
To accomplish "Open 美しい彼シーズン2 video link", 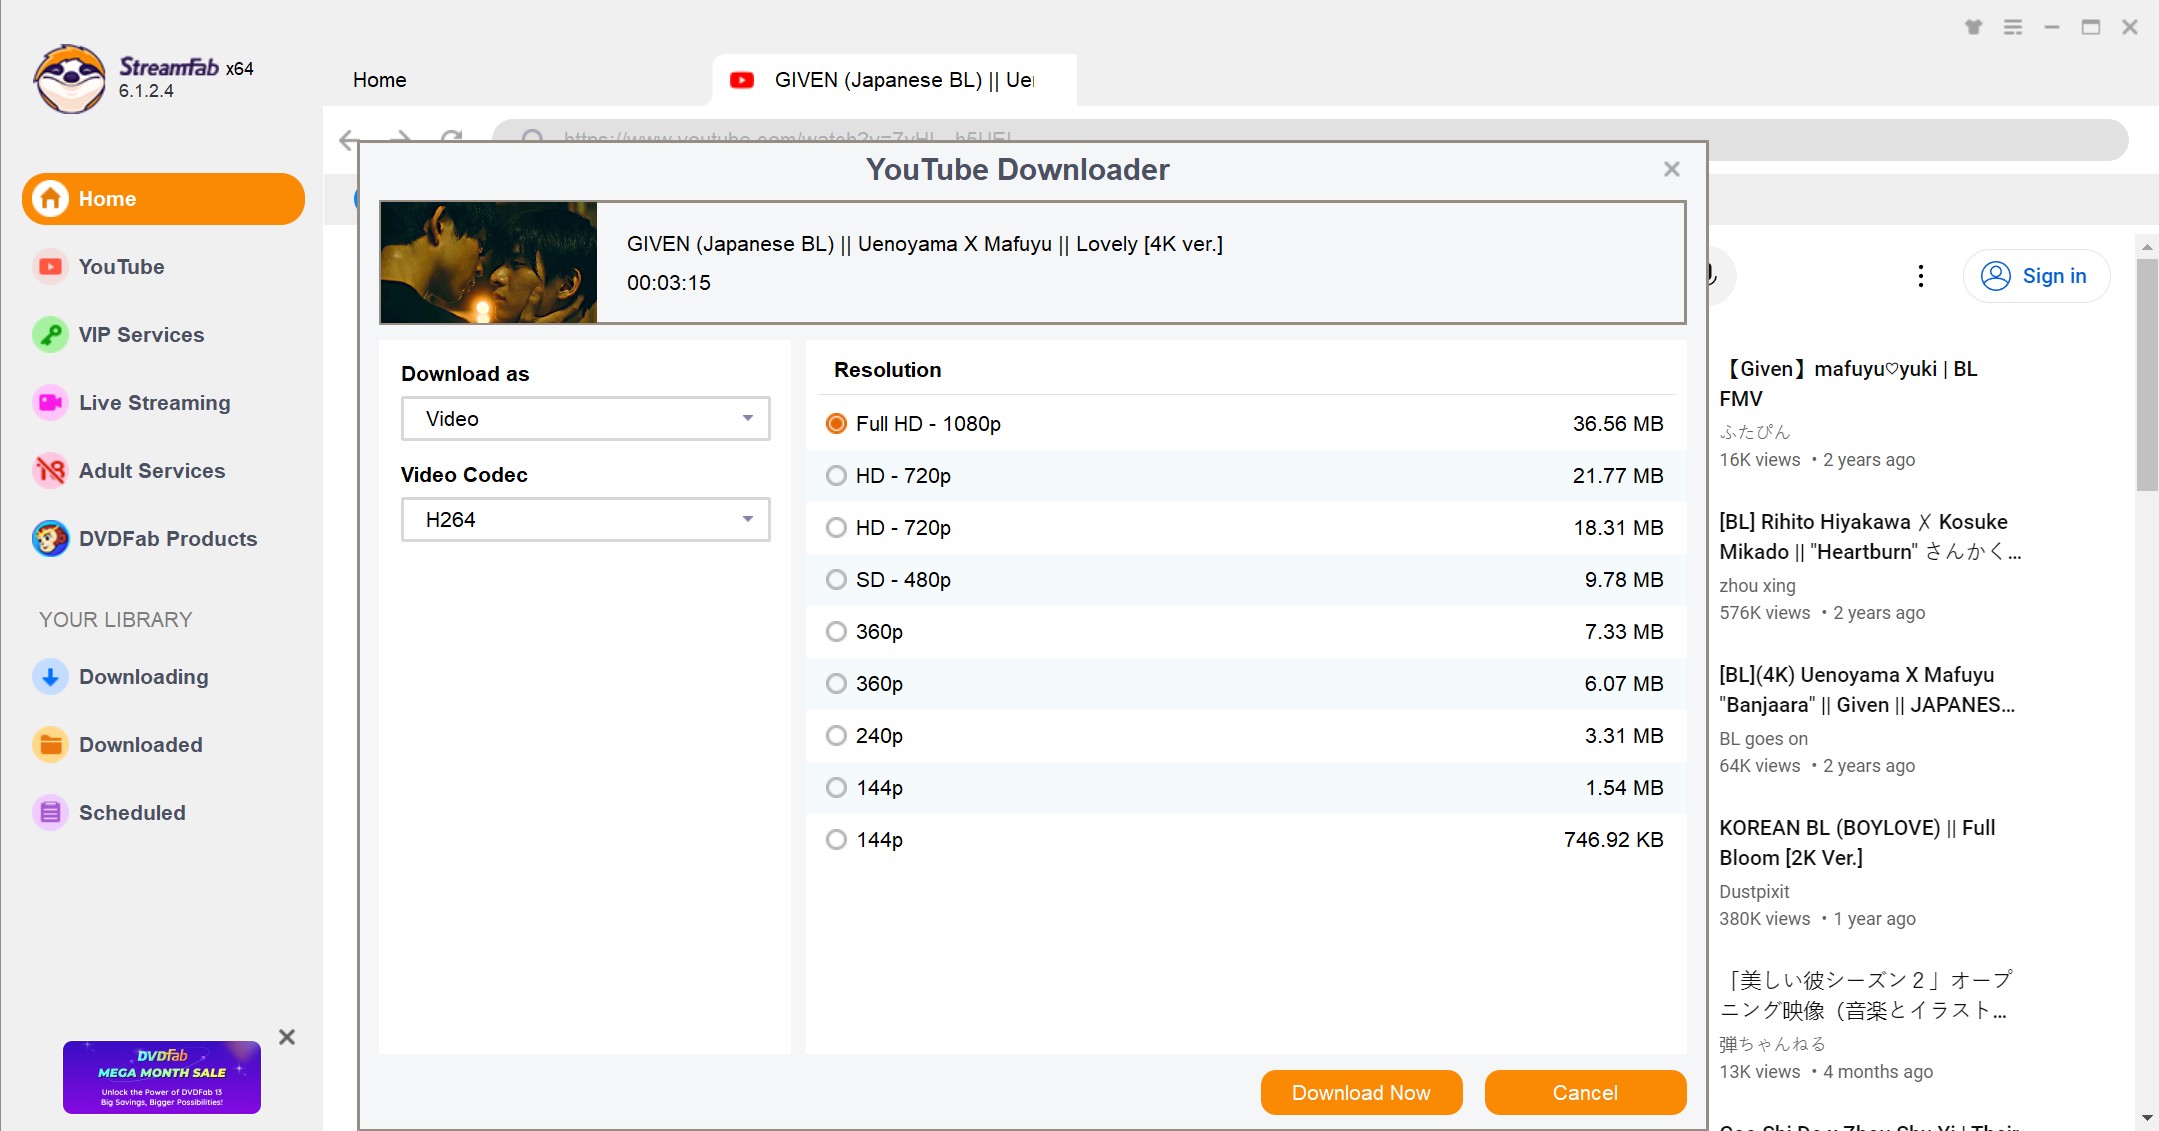I will [1865, 996].
